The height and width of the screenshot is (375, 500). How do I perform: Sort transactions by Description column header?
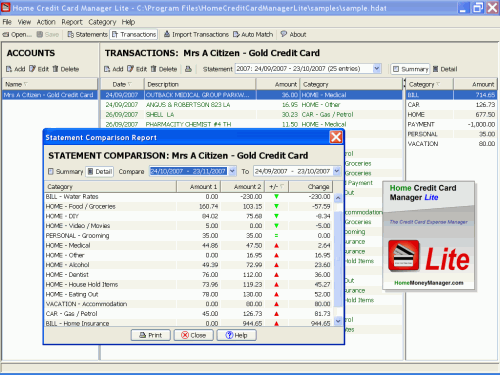(x=200, y=84)
